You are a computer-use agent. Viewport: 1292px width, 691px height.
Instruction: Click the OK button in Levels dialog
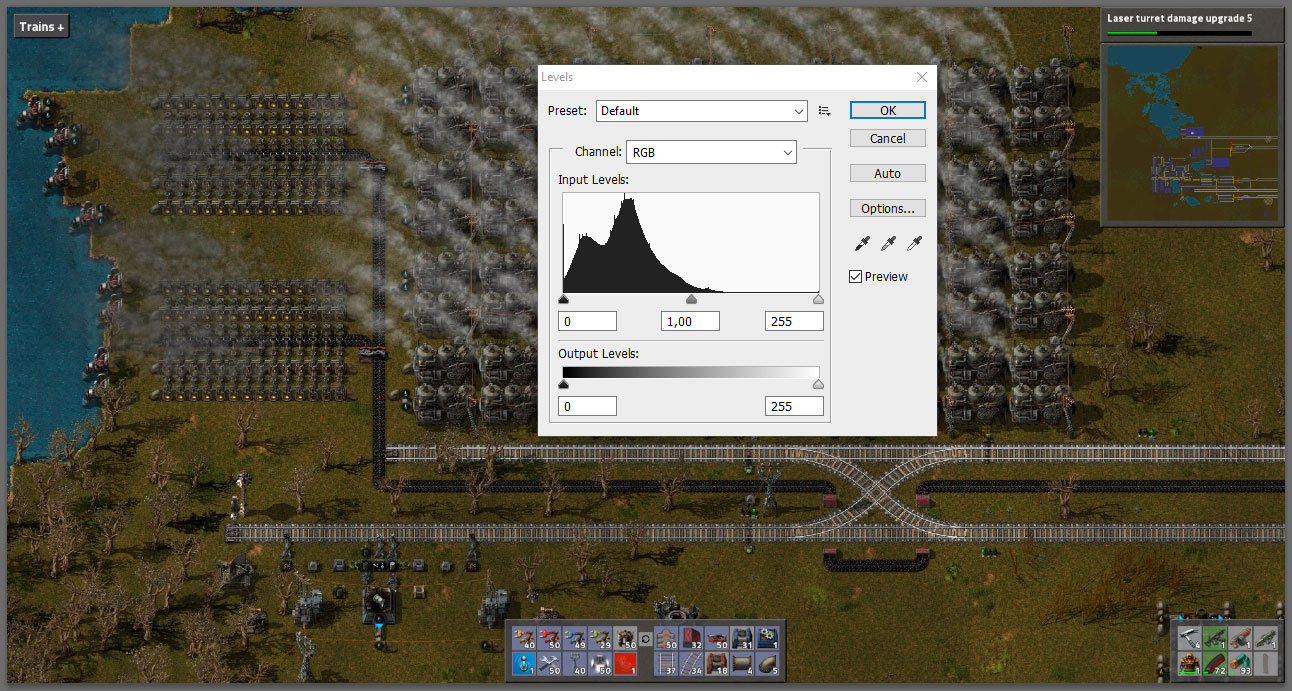tap(888, 110)
